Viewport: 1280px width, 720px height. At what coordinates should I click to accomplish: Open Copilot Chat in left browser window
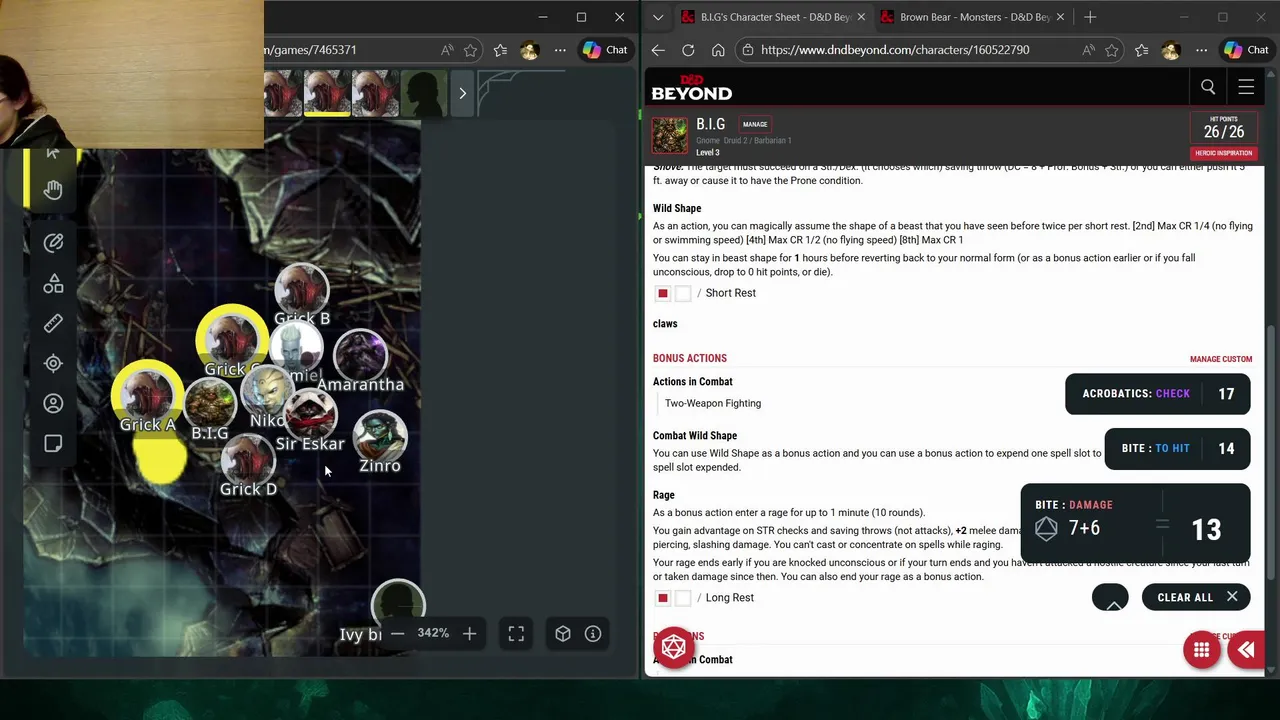(605, 50)
